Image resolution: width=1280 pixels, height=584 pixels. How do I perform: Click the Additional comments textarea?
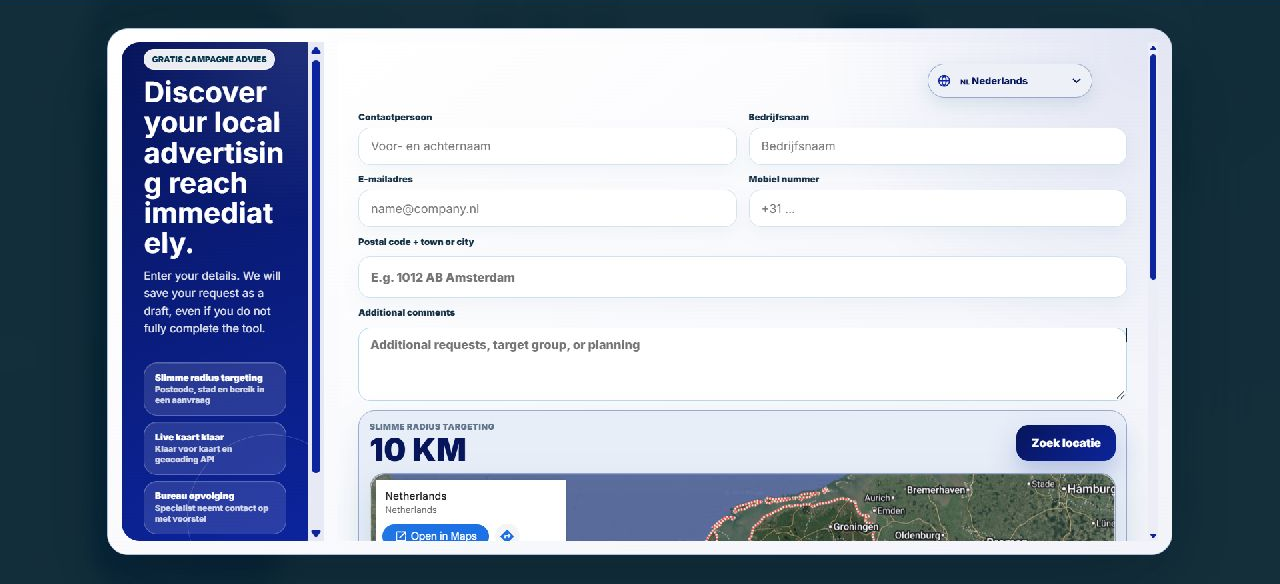coord(742,364)
